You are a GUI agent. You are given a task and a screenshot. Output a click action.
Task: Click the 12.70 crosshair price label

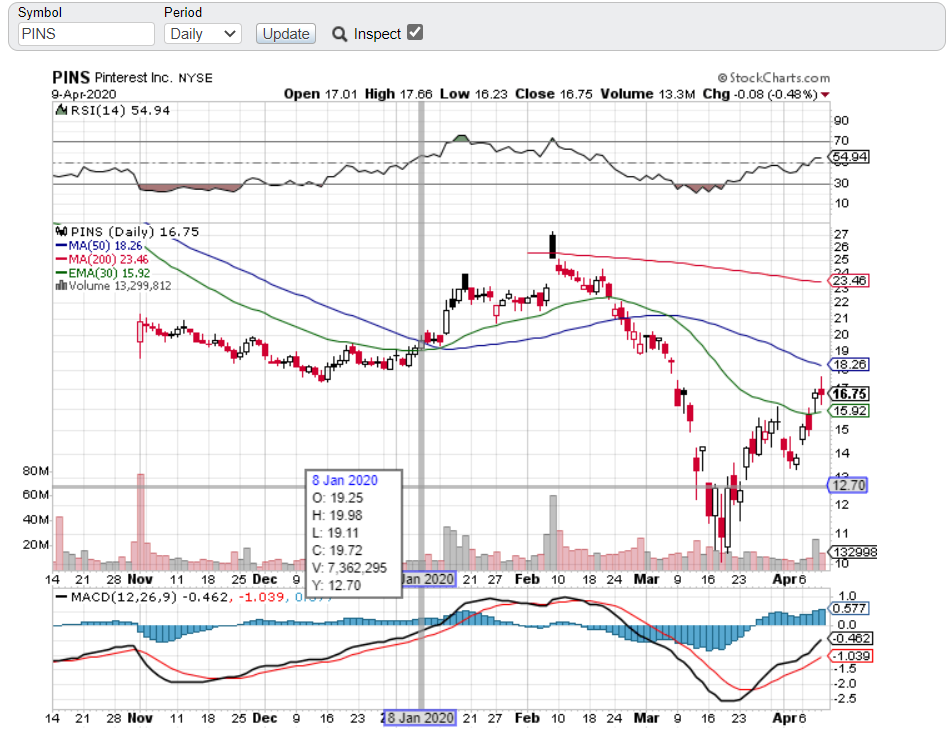847,485
